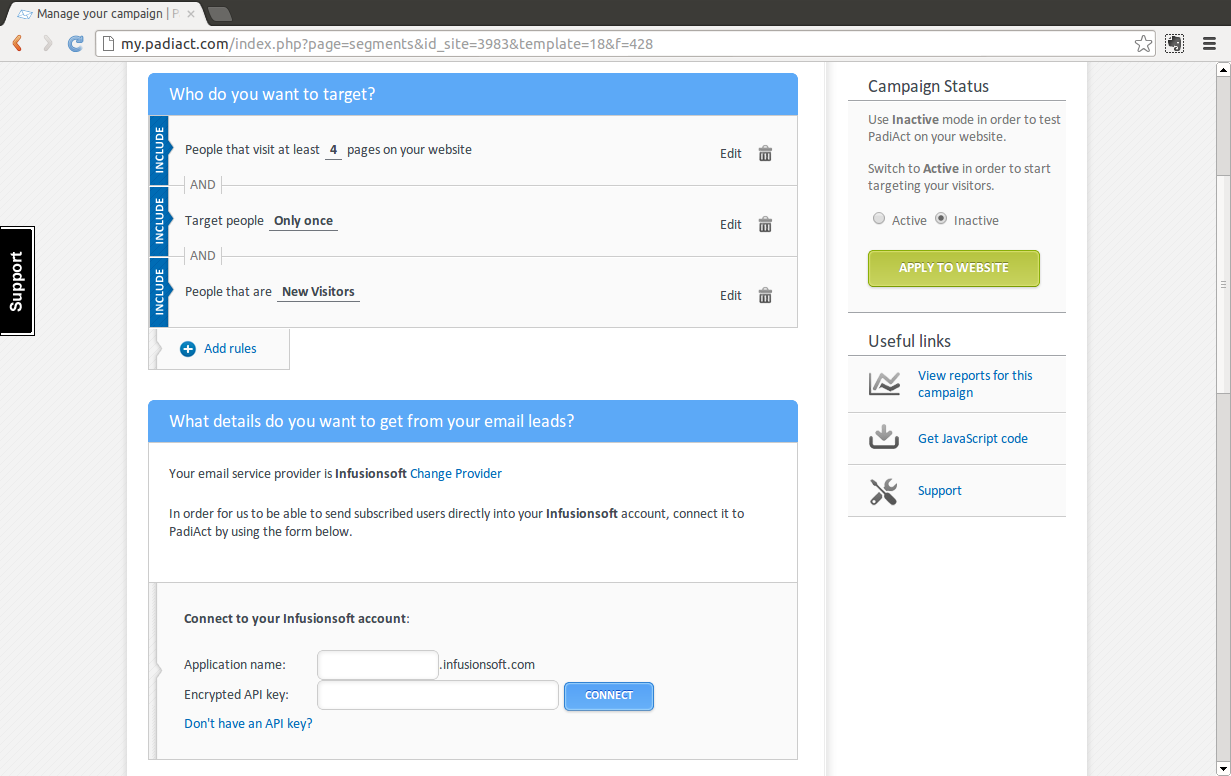Select the Inactive radio button
Viewport: 1231px width, 776px height.
click(941, 219)
